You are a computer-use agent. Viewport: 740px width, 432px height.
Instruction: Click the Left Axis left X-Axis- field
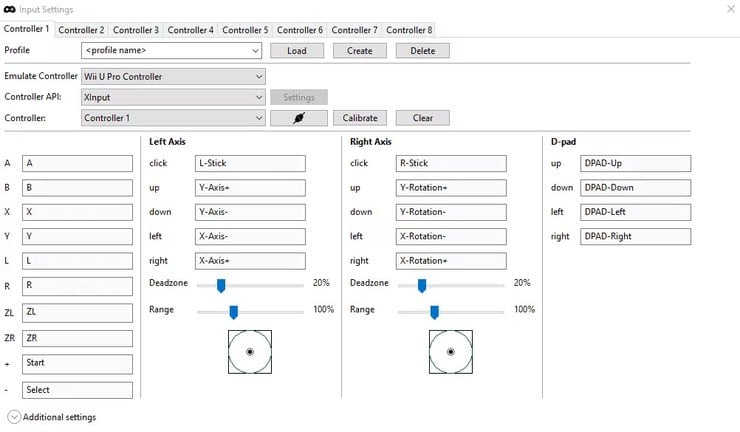(250, 237)
